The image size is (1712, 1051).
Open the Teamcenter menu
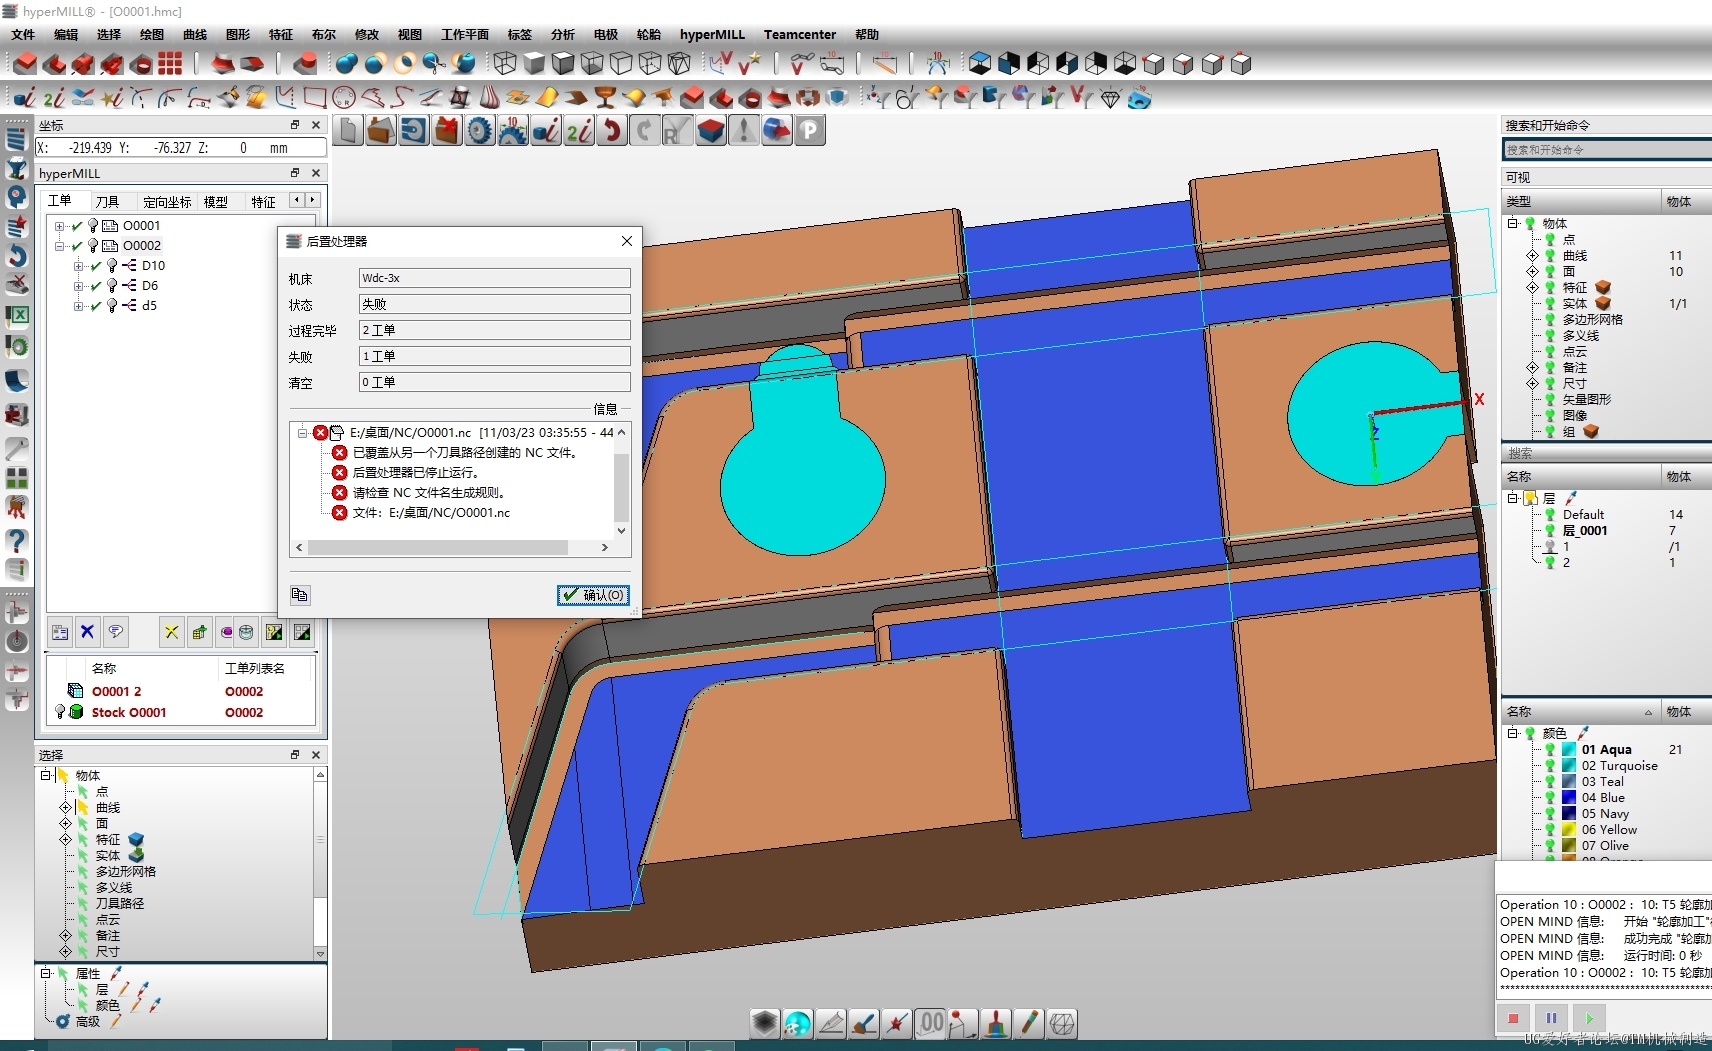pyautogui.click(x=800, y=35)
